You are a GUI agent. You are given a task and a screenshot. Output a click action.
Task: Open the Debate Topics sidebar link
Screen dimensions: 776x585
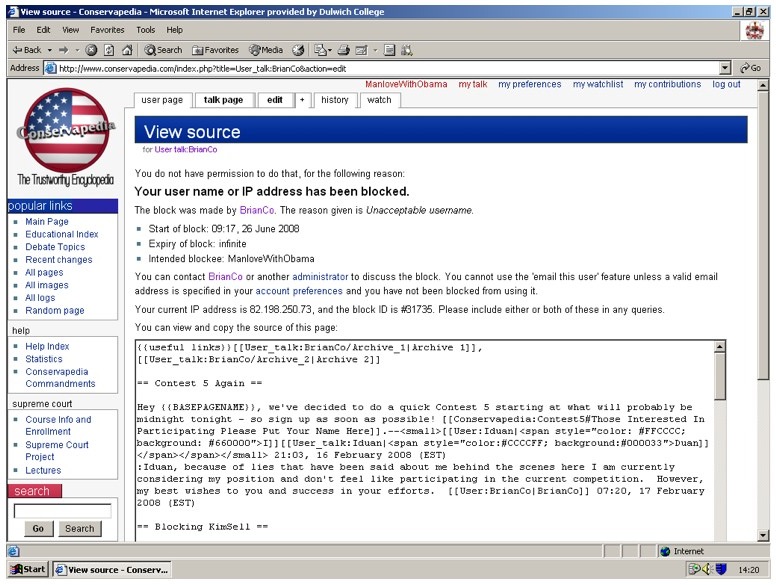pyautogui.click(x=55, y=247)
